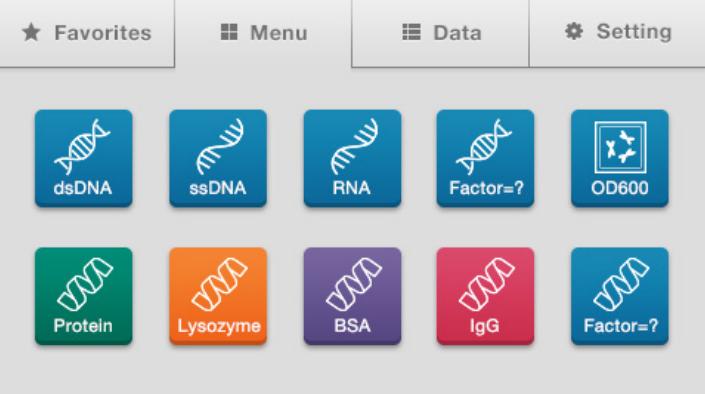Choose the purple BSA tile
This screenshot has width=705, height=394.
click(x=352, y=296)
